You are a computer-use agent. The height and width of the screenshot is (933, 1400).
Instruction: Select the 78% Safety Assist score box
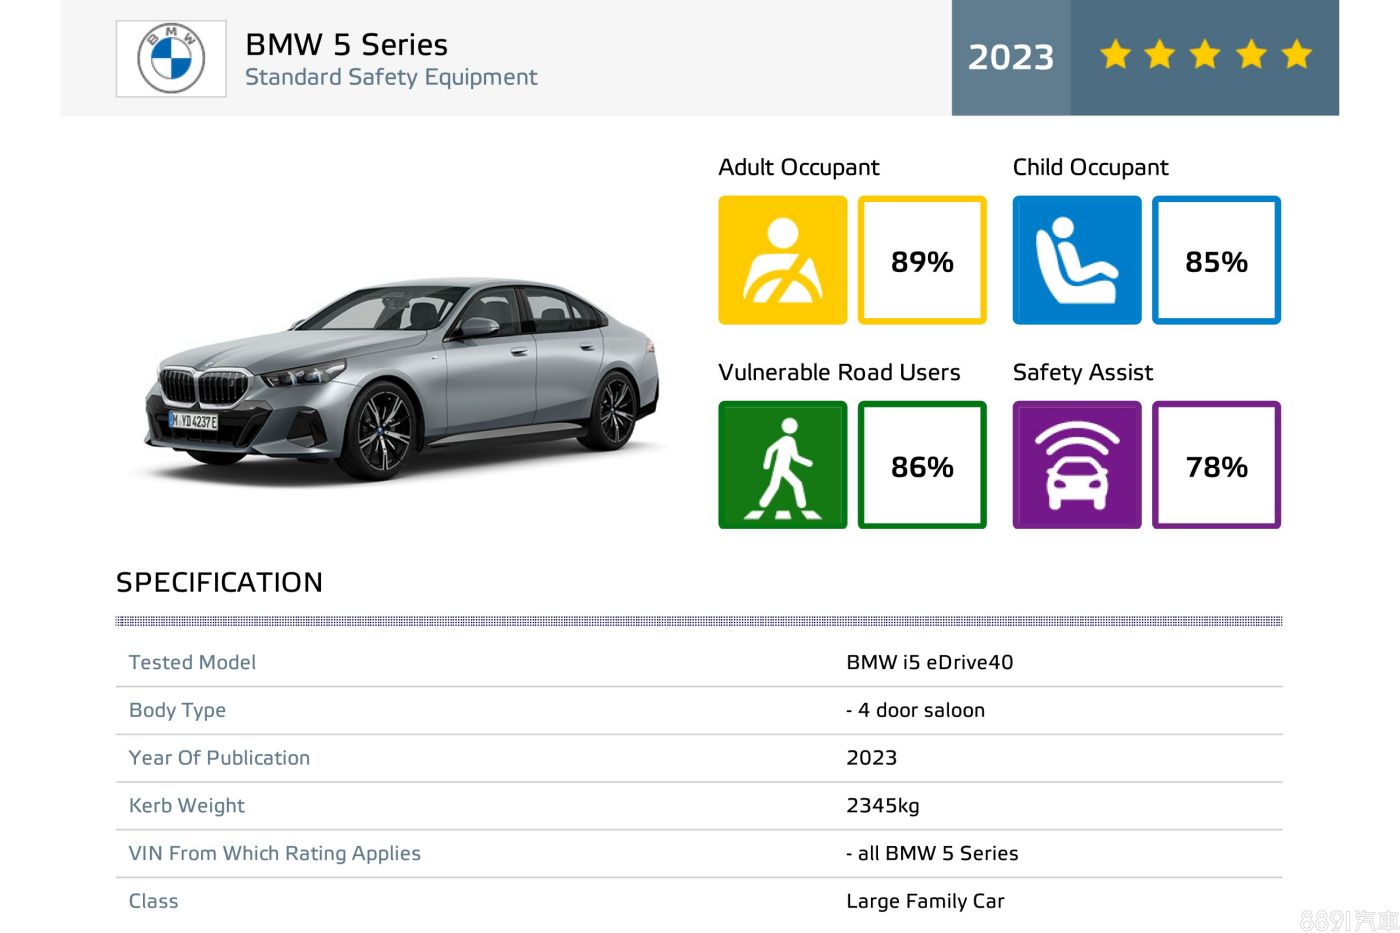(1216, 466)
